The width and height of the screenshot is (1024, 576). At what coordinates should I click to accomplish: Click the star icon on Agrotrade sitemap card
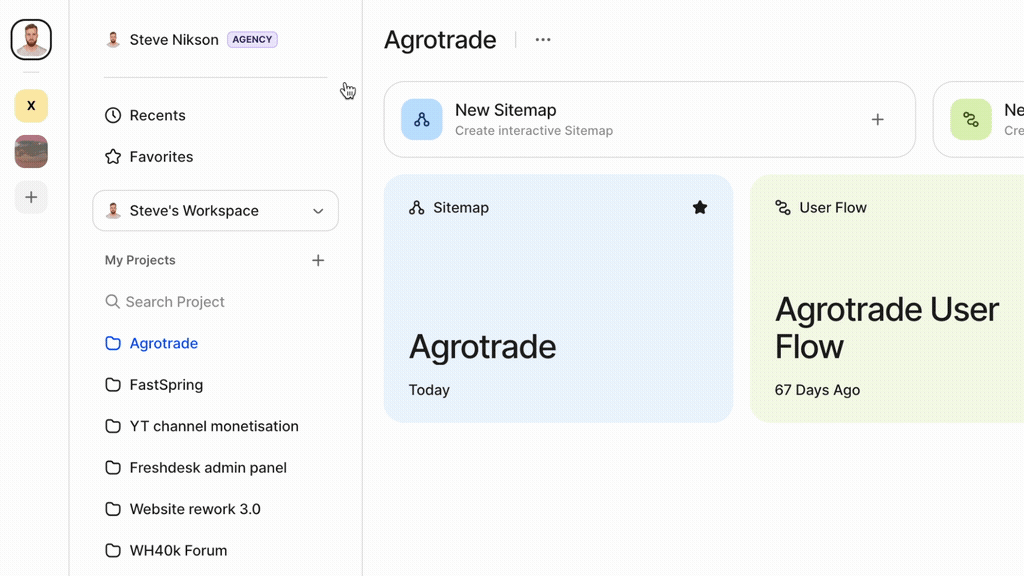[x=700, y=208]
